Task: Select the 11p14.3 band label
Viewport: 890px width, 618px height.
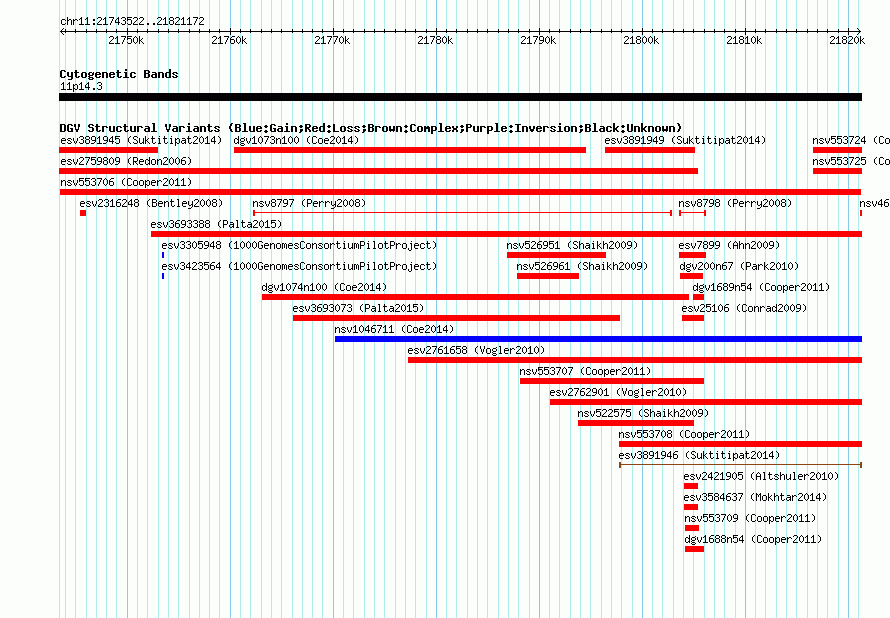Action: [x=81, y=86]
